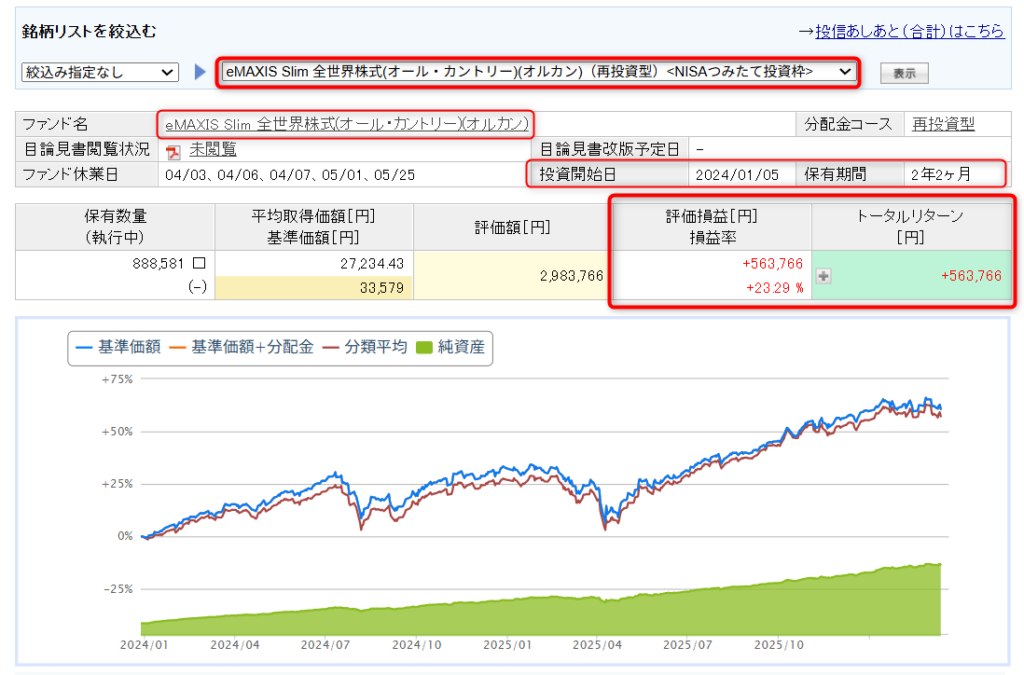The width and height of the screenshot is (1024, 675).
Task: Click the green 純資産 legend swatch
Action: [x=423, y=348]
